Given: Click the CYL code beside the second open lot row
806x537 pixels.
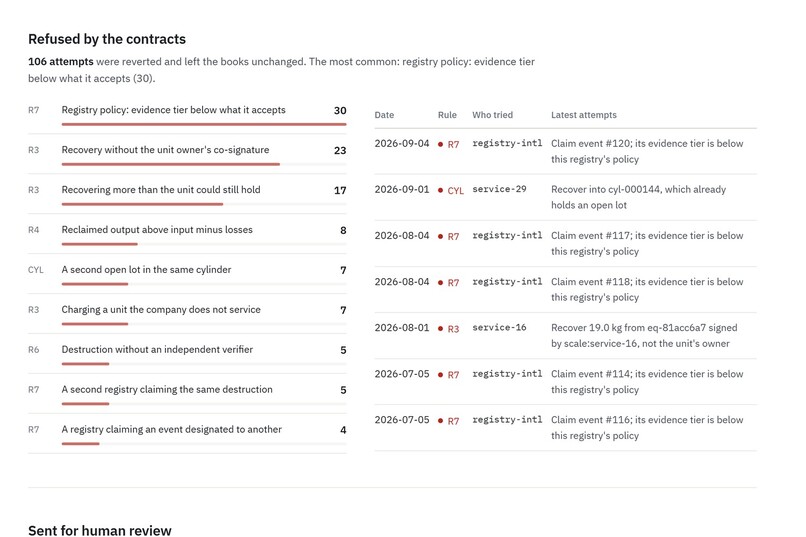Looking at the screenshot, I should [35, 270].
